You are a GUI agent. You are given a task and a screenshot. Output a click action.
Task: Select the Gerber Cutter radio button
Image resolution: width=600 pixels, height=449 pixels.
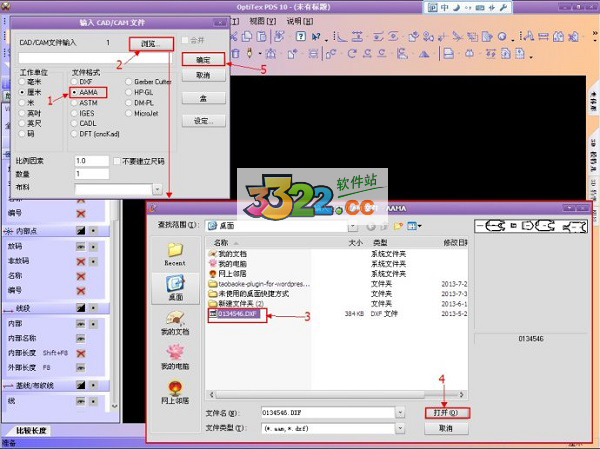128,82
